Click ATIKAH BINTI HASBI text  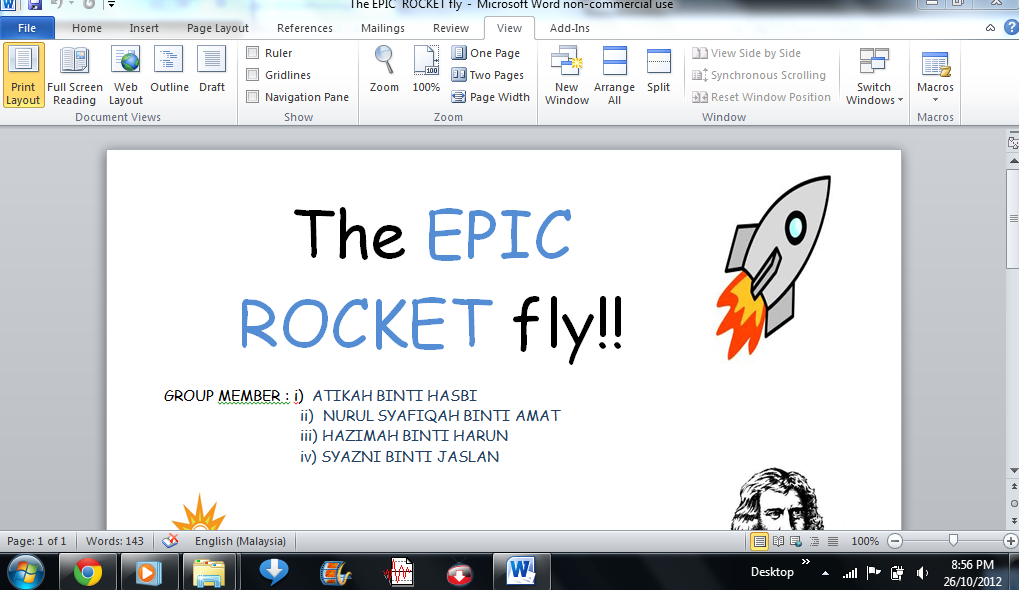(394, 396)
